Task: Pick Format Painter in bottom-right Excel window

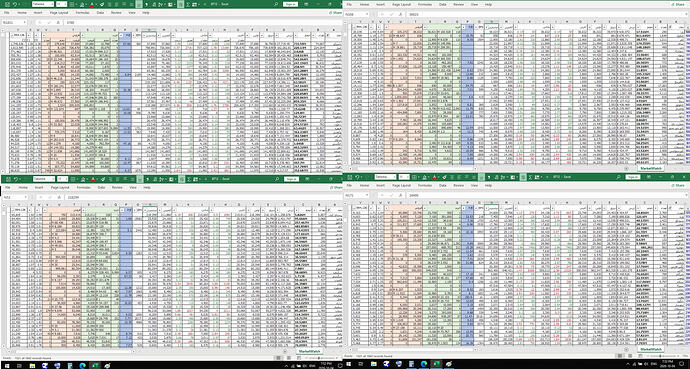Action: click(x=444, y=177)
